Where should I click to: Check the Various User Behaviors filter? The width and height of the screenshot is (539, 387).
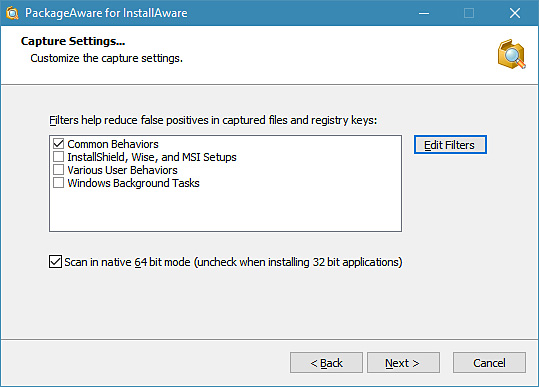click(58, 170)
